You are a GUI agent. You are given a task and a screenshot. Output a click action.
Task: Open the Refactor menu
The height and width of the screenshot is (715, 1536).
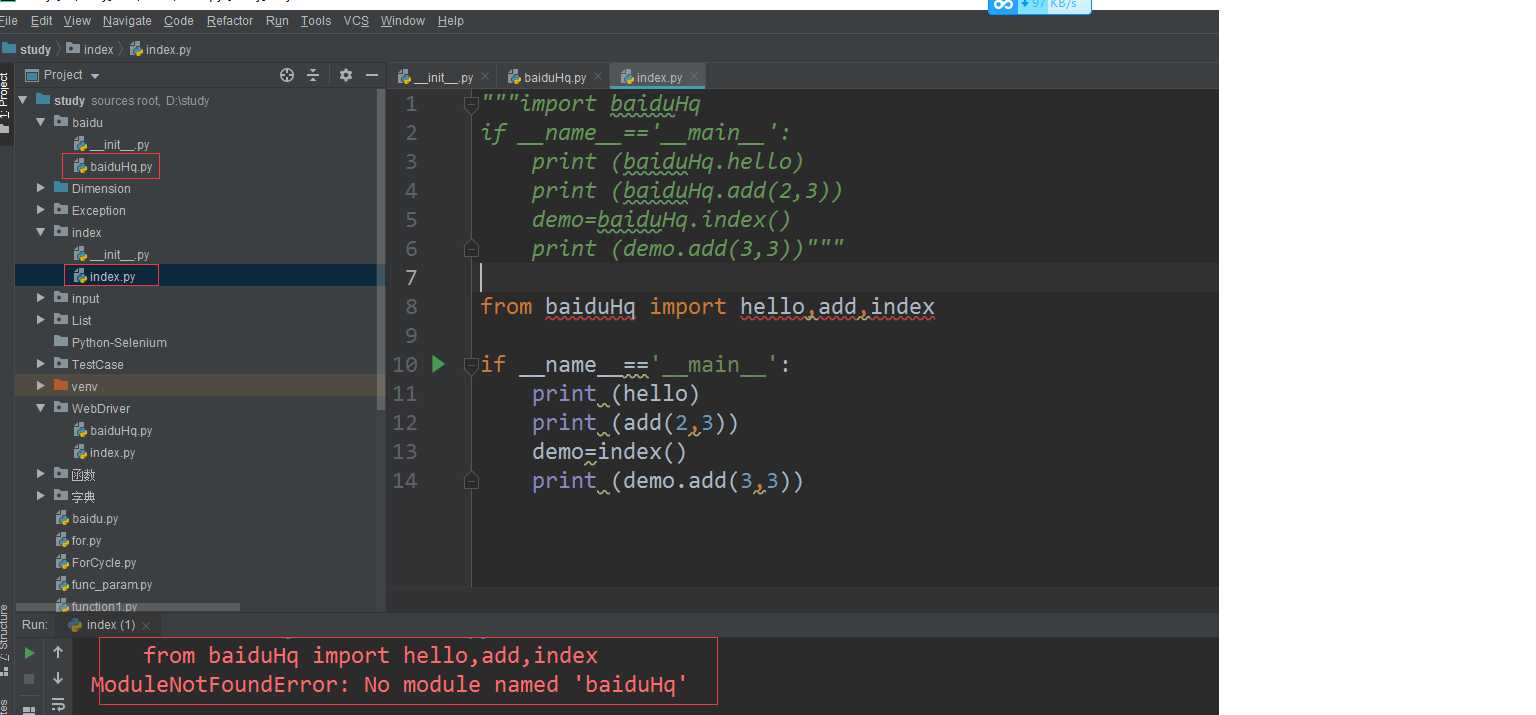point(231,20)
